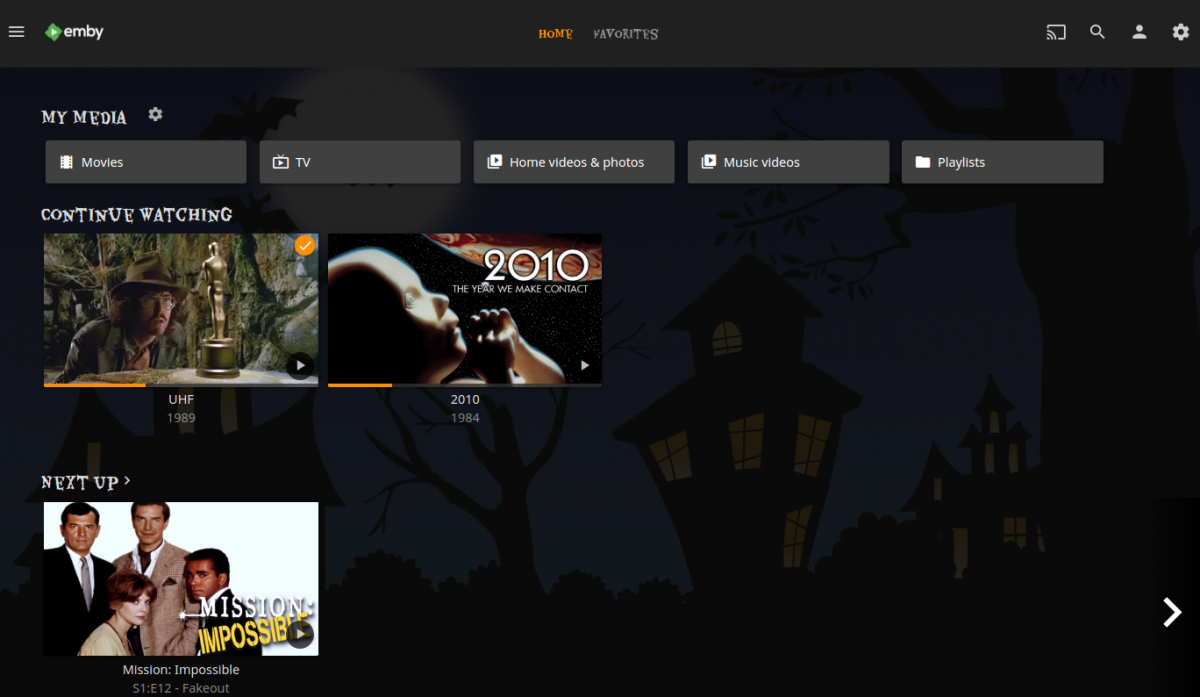The width and height of the screenshot is (1200, 697).
Task: Open the cast to device icon
Action: point(1056,32)
